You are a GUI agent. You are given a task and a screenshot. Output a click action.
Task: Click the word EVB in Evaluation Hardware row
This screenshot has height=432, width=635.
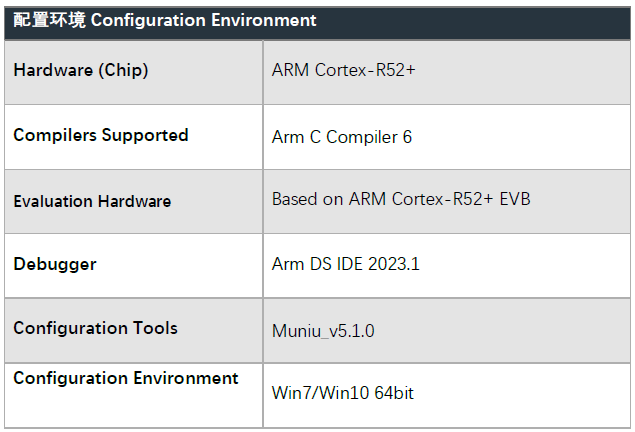[515, 199]
